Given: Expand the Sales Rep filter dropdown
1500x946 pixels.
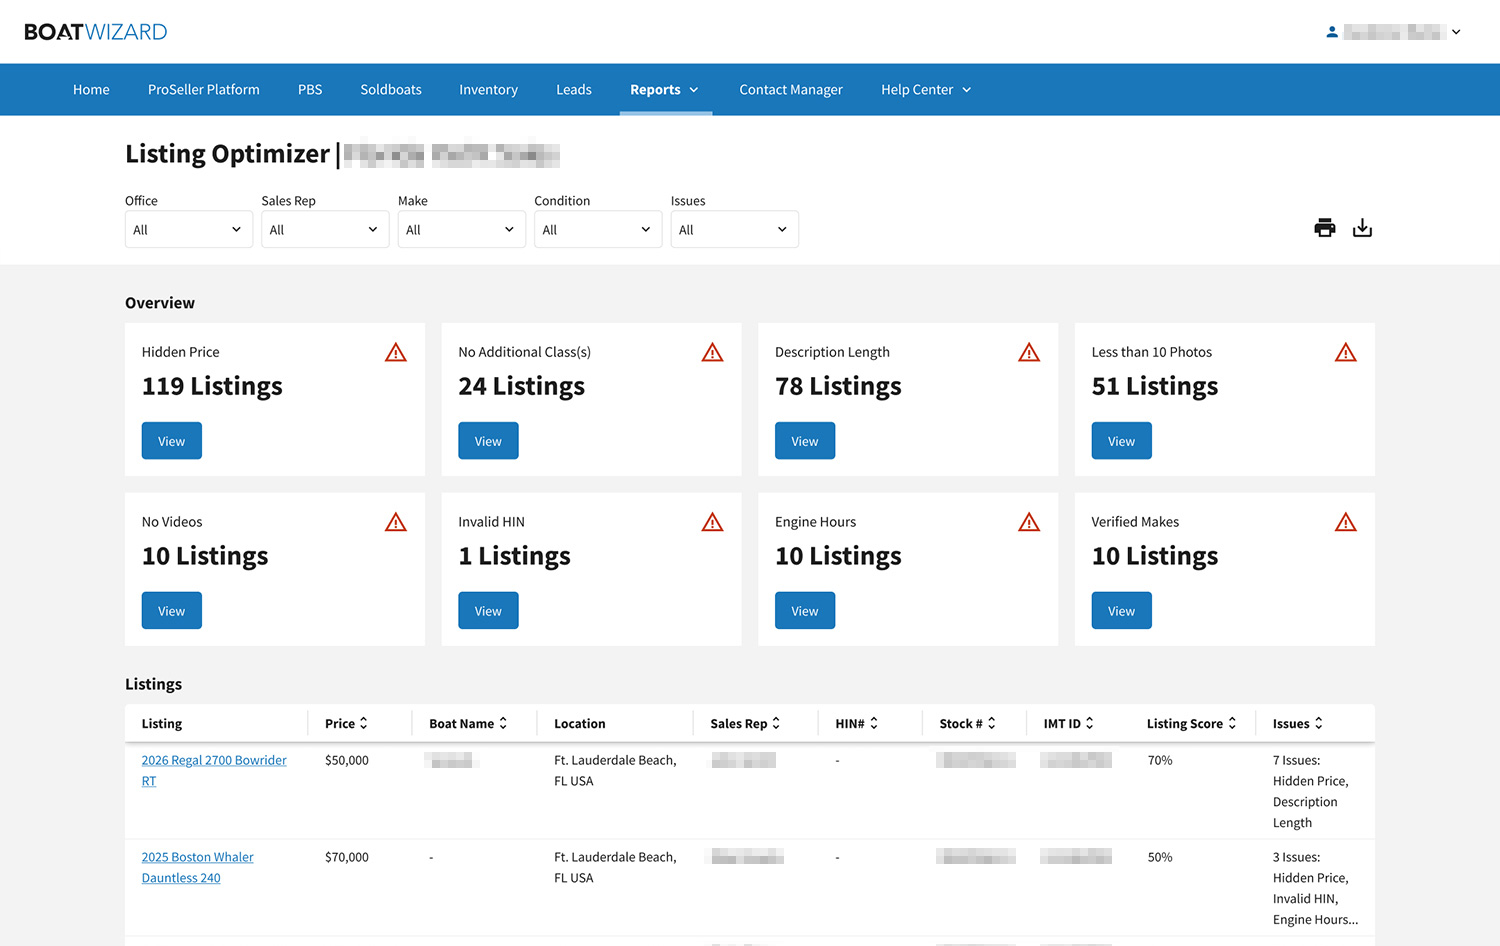Looking at the screenshot, I should (324, 229).
